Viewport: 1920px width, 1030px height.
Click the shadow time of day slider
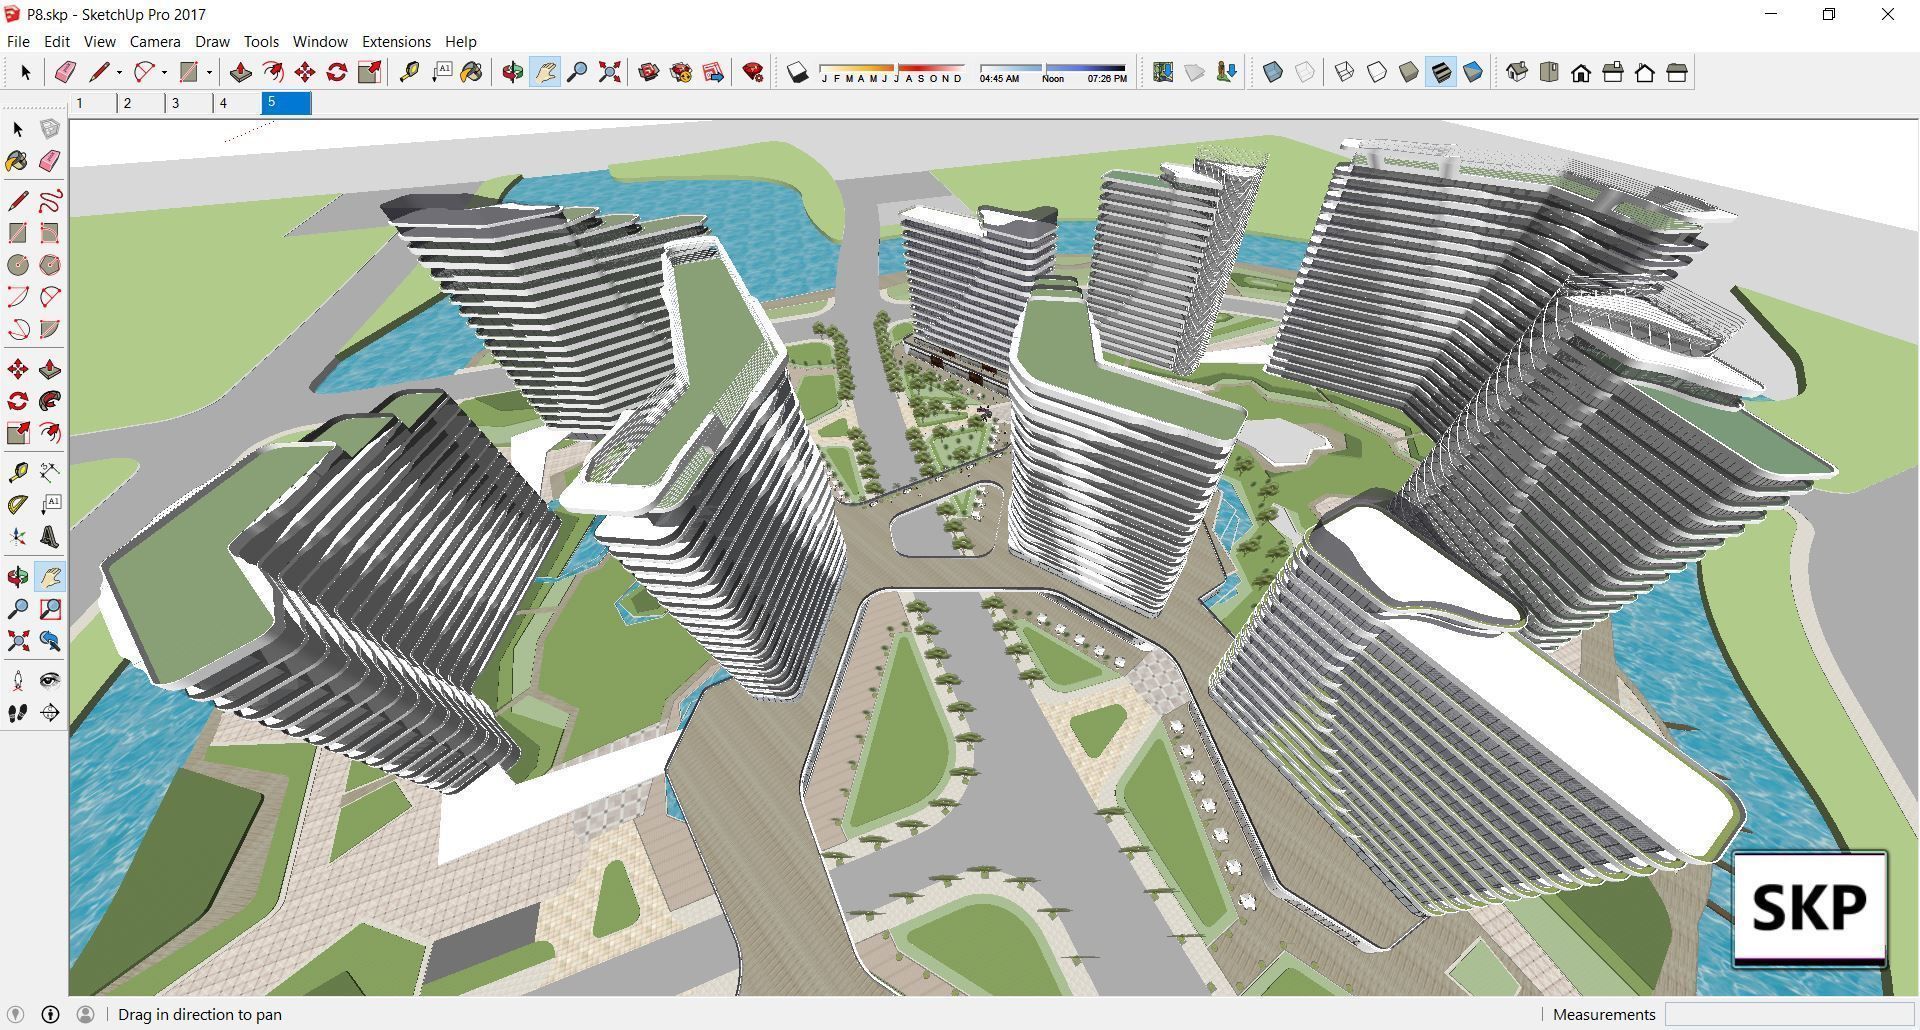(x=1053, y=72)
